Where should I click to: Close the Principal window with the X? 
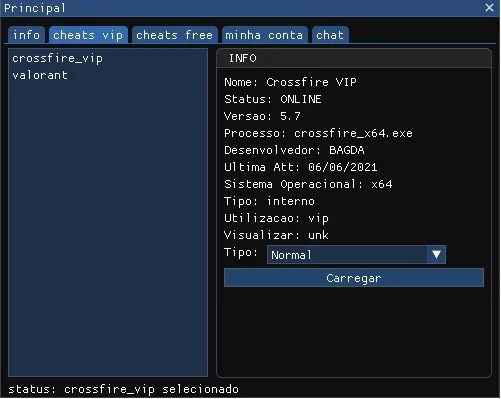coord(489,8)
